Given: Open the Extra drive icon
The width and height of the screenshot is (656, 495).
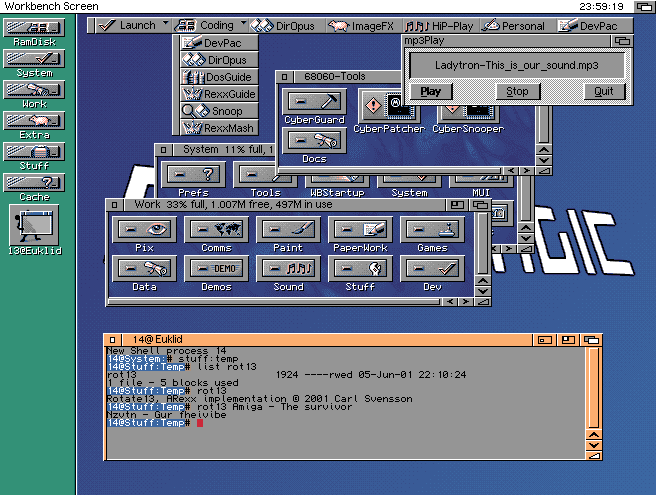Looking at the screenshot, I should [34, 121].
